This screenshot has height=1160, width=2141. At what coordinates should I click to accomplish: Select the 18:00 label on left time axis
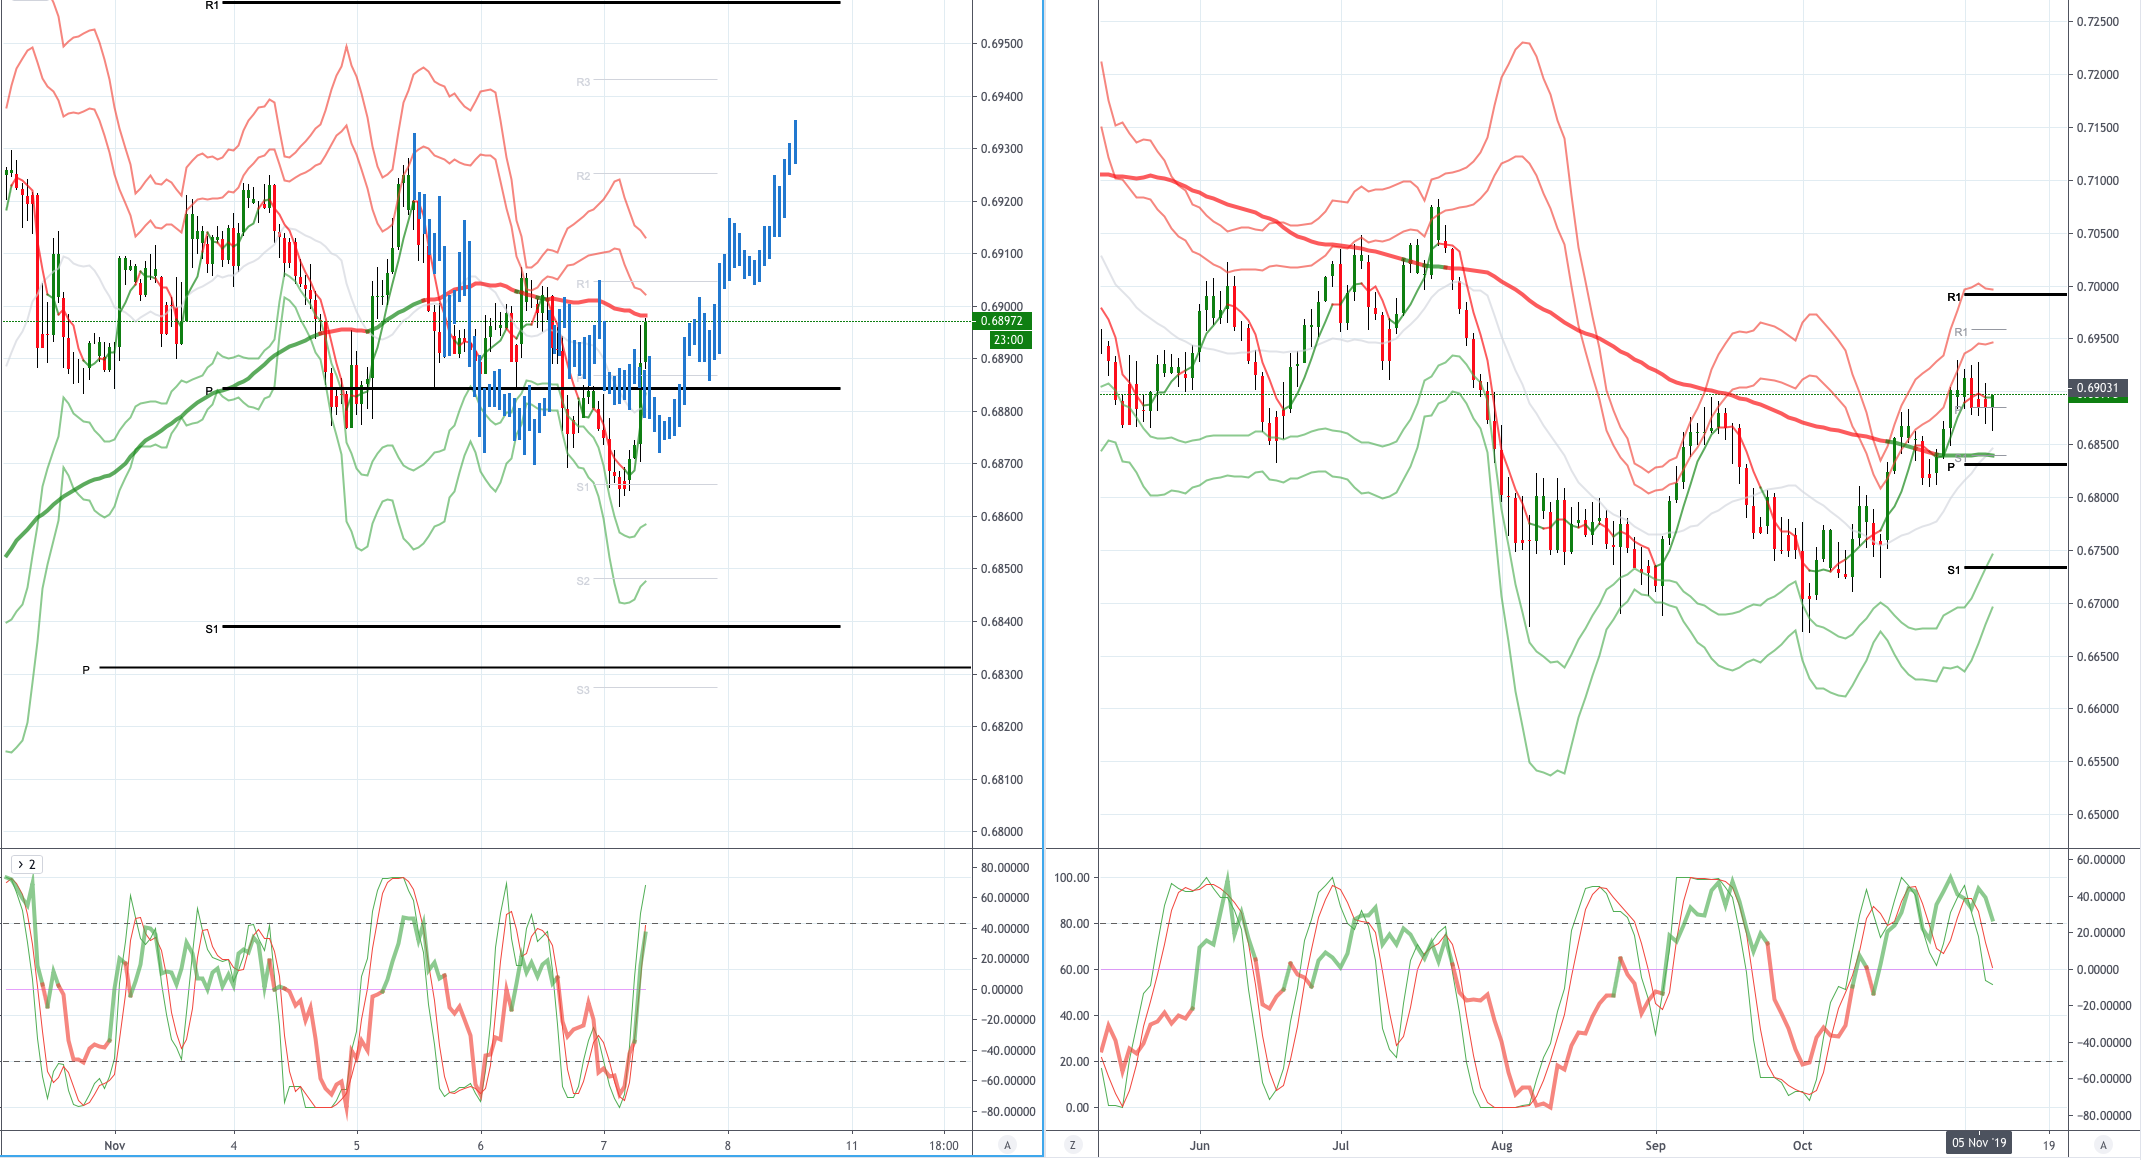(x=943, y=1146)
